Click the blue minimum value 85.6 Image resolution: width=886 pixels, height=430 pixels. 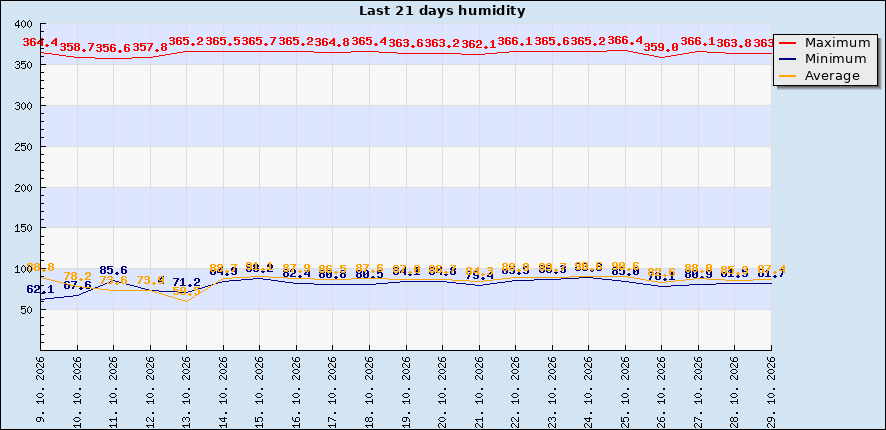tap(114, 271)
